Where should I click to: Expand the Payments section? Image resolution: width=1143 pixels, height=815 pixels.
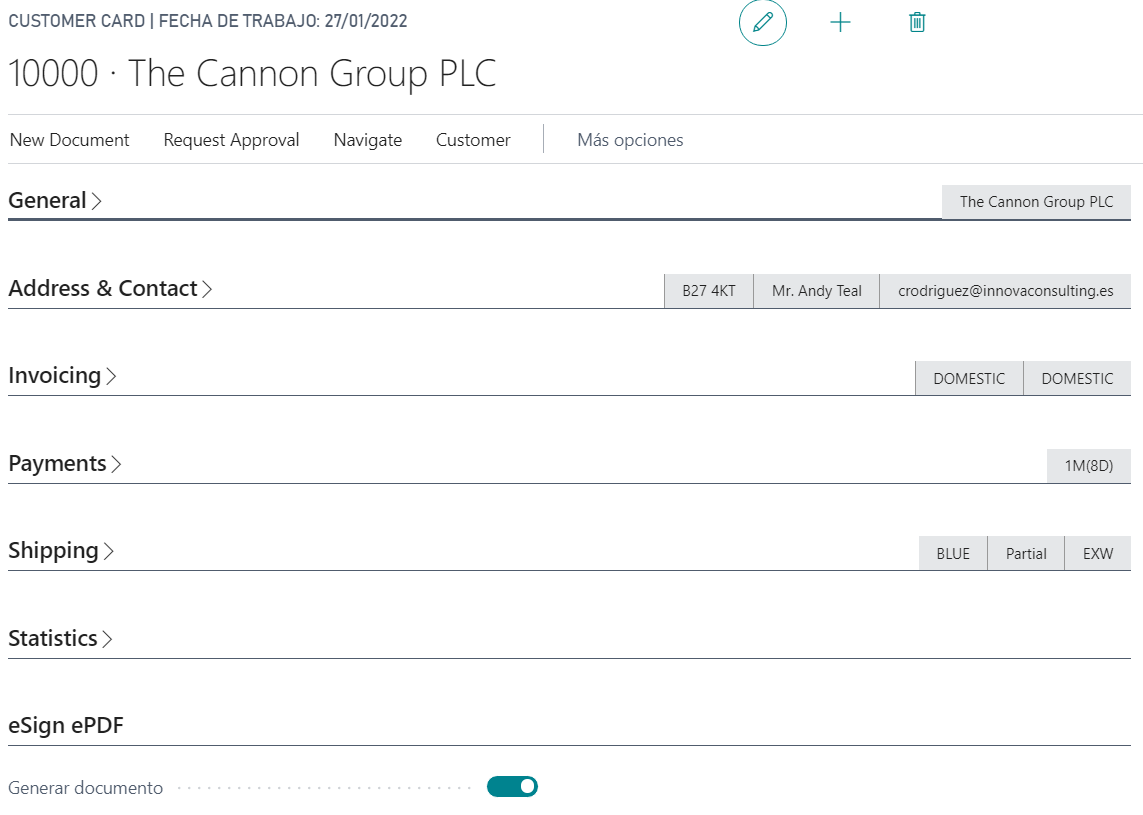tap(64, 464)
